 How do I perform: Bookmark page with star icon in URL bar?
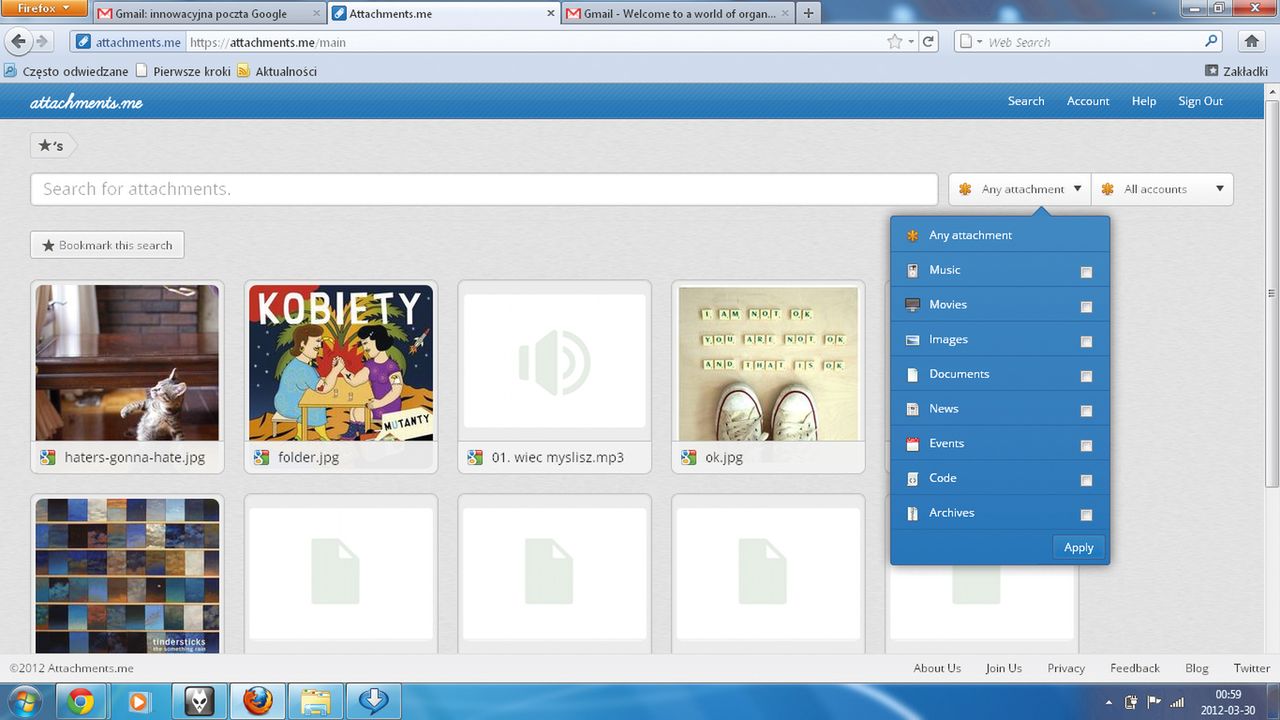click(894, 42)
